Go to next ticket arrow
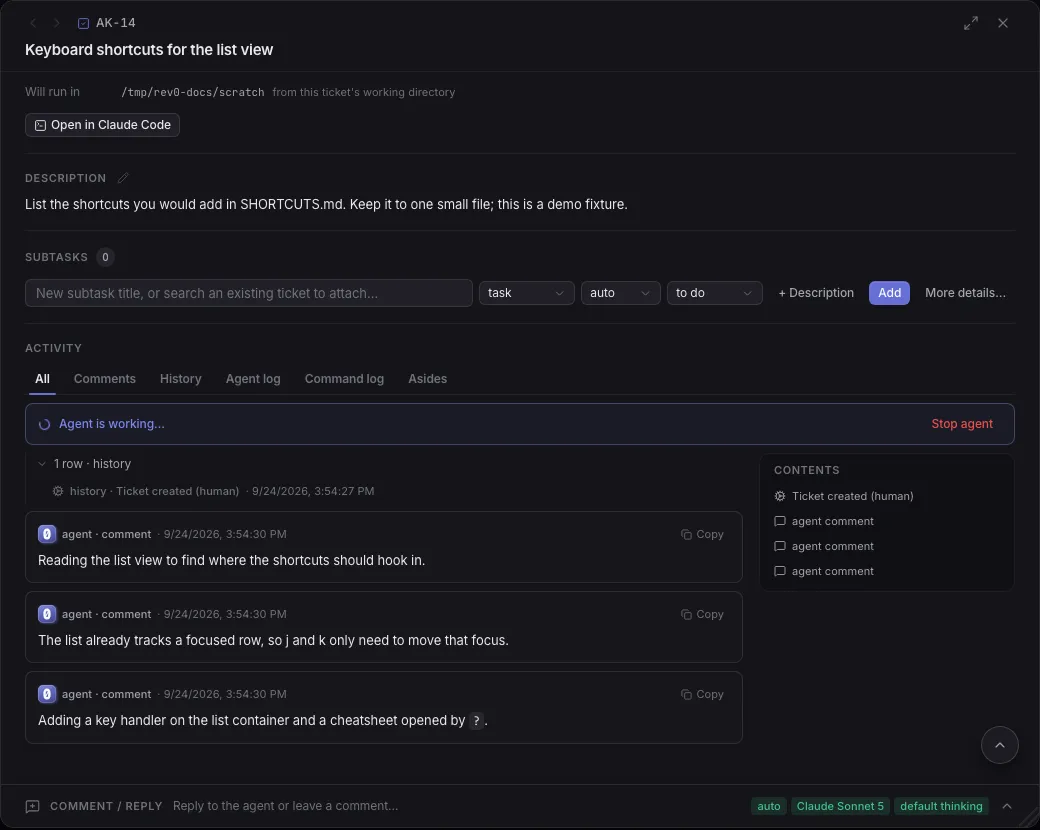Image resolution: width=1040 pixels, height=830 pixels. [56, 23]
